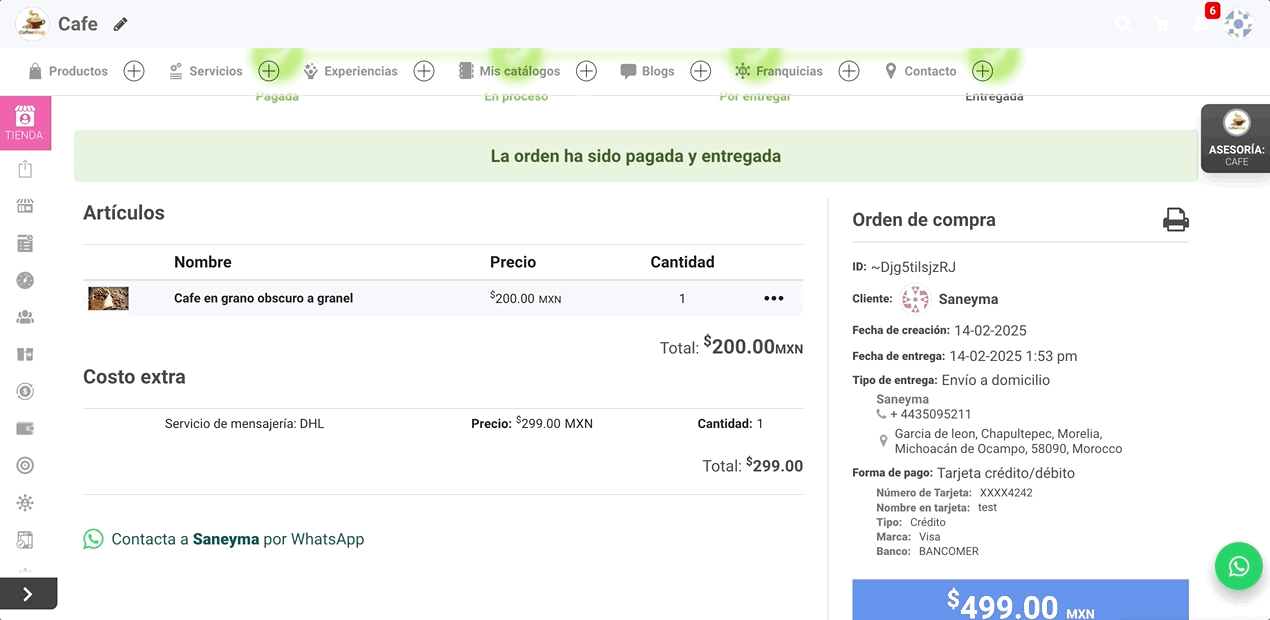This screenshot has width=1270, height=620.
Task: Toggle the En proceso order status
Action: pyautogui.click(x=516, y=96)
